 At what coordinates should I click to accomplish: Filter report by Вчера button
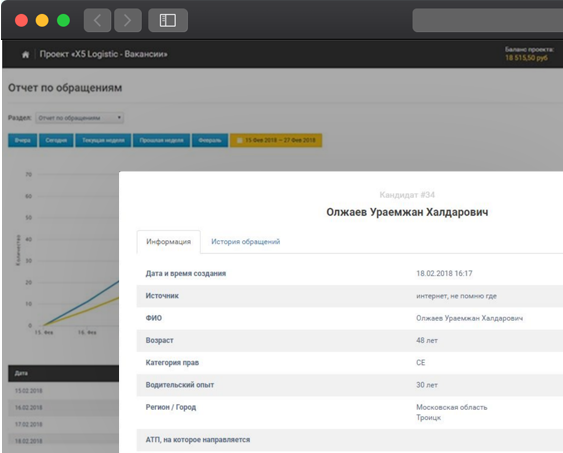point(22,140)
